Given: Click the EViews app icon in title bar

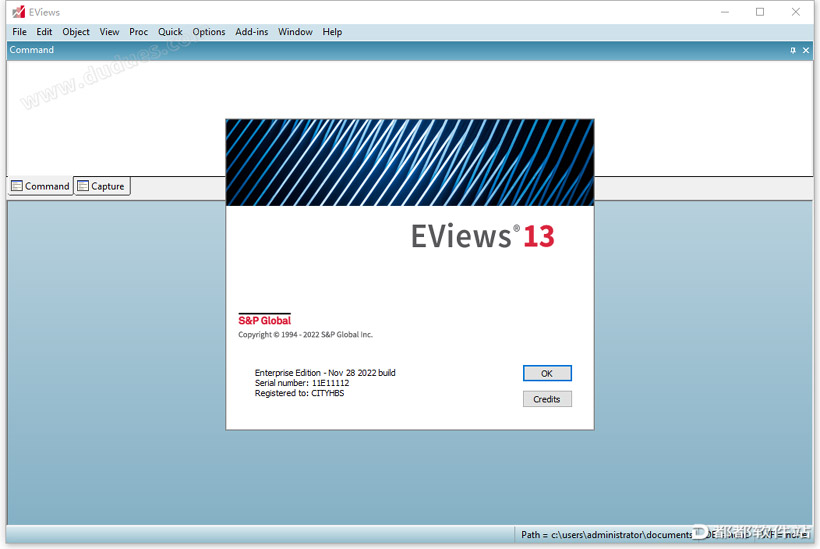Looking at the screenshot, I should tap(18, 12).
